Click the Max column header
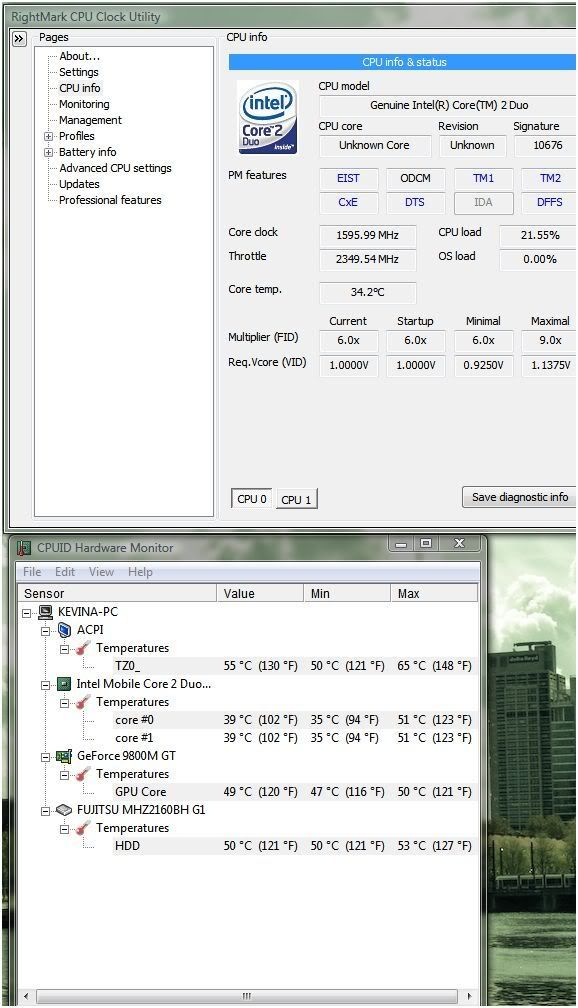The width and height of the screenshot is (578, 1008). coord(434,593)
